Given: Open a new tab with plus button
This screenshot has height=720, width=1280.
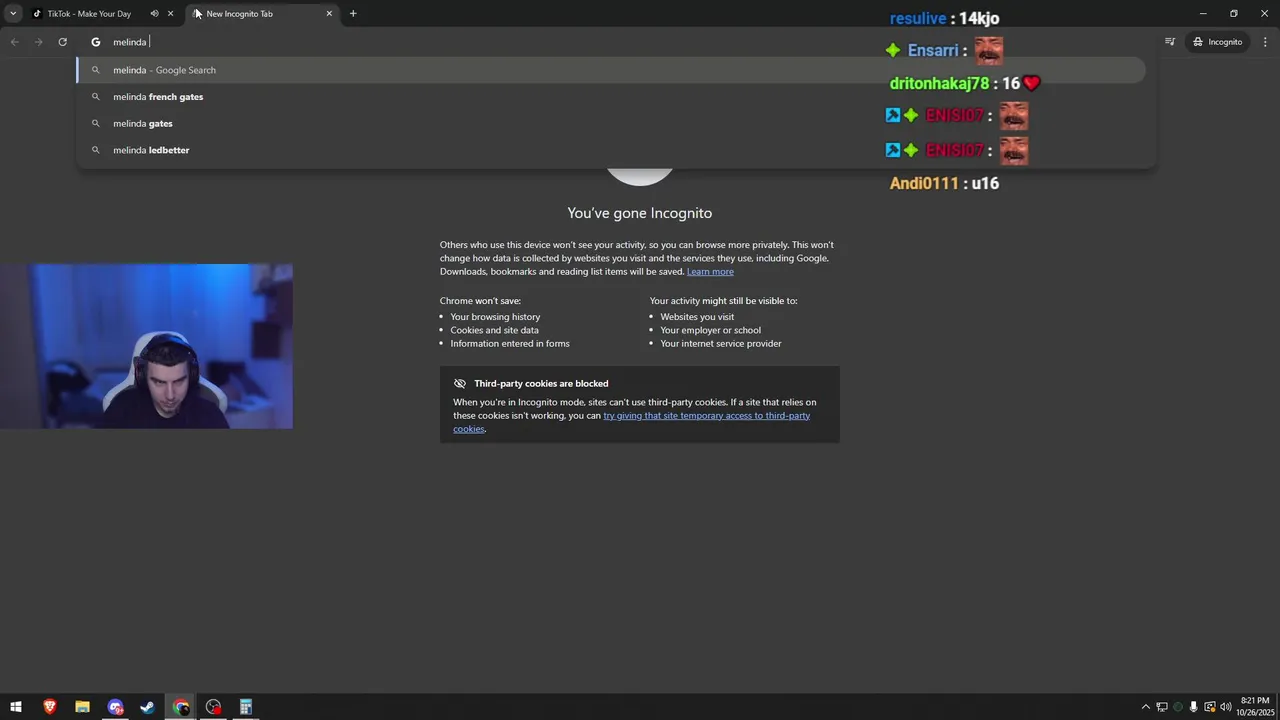Looking at the screenshot, I should (x=353, y=14).
